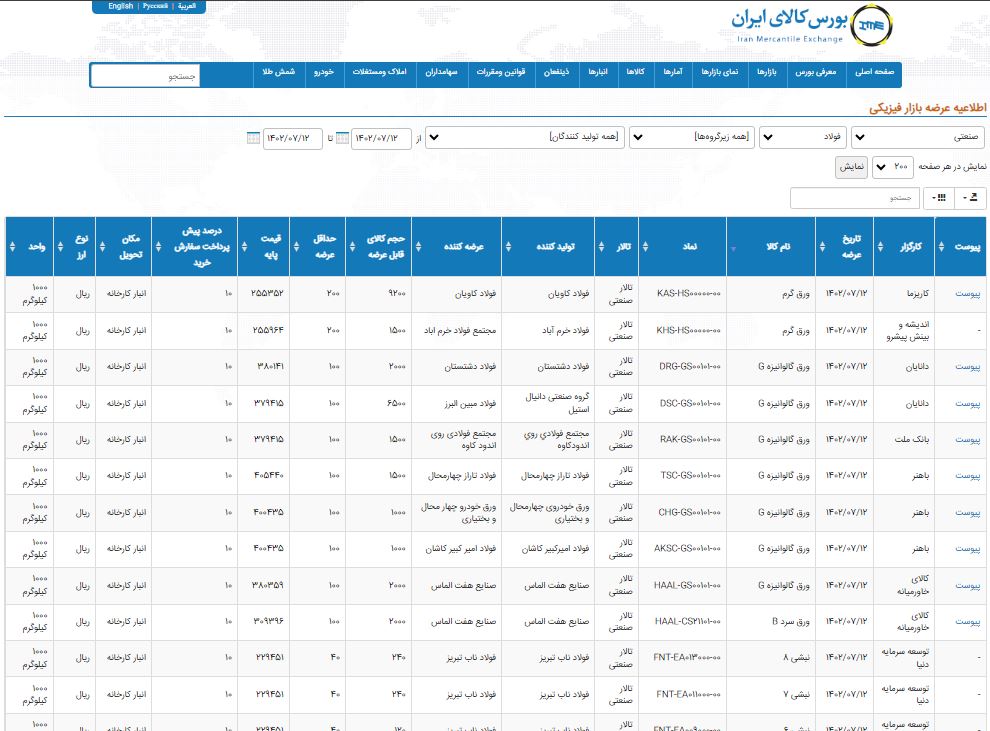The height and width of the screenshot is (731, 990).
Task: Focus the جستجو search field above the table
Action: [x=854, y=198]
